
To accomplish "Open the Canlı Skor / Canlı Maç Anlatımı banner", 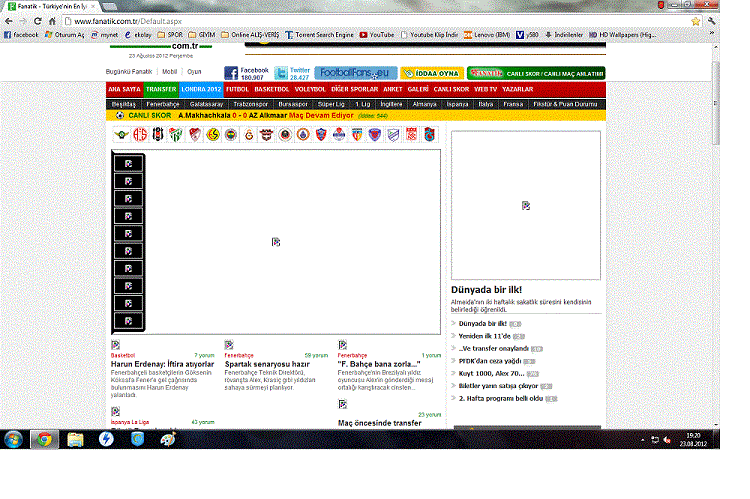I will [x=536, y=73].
